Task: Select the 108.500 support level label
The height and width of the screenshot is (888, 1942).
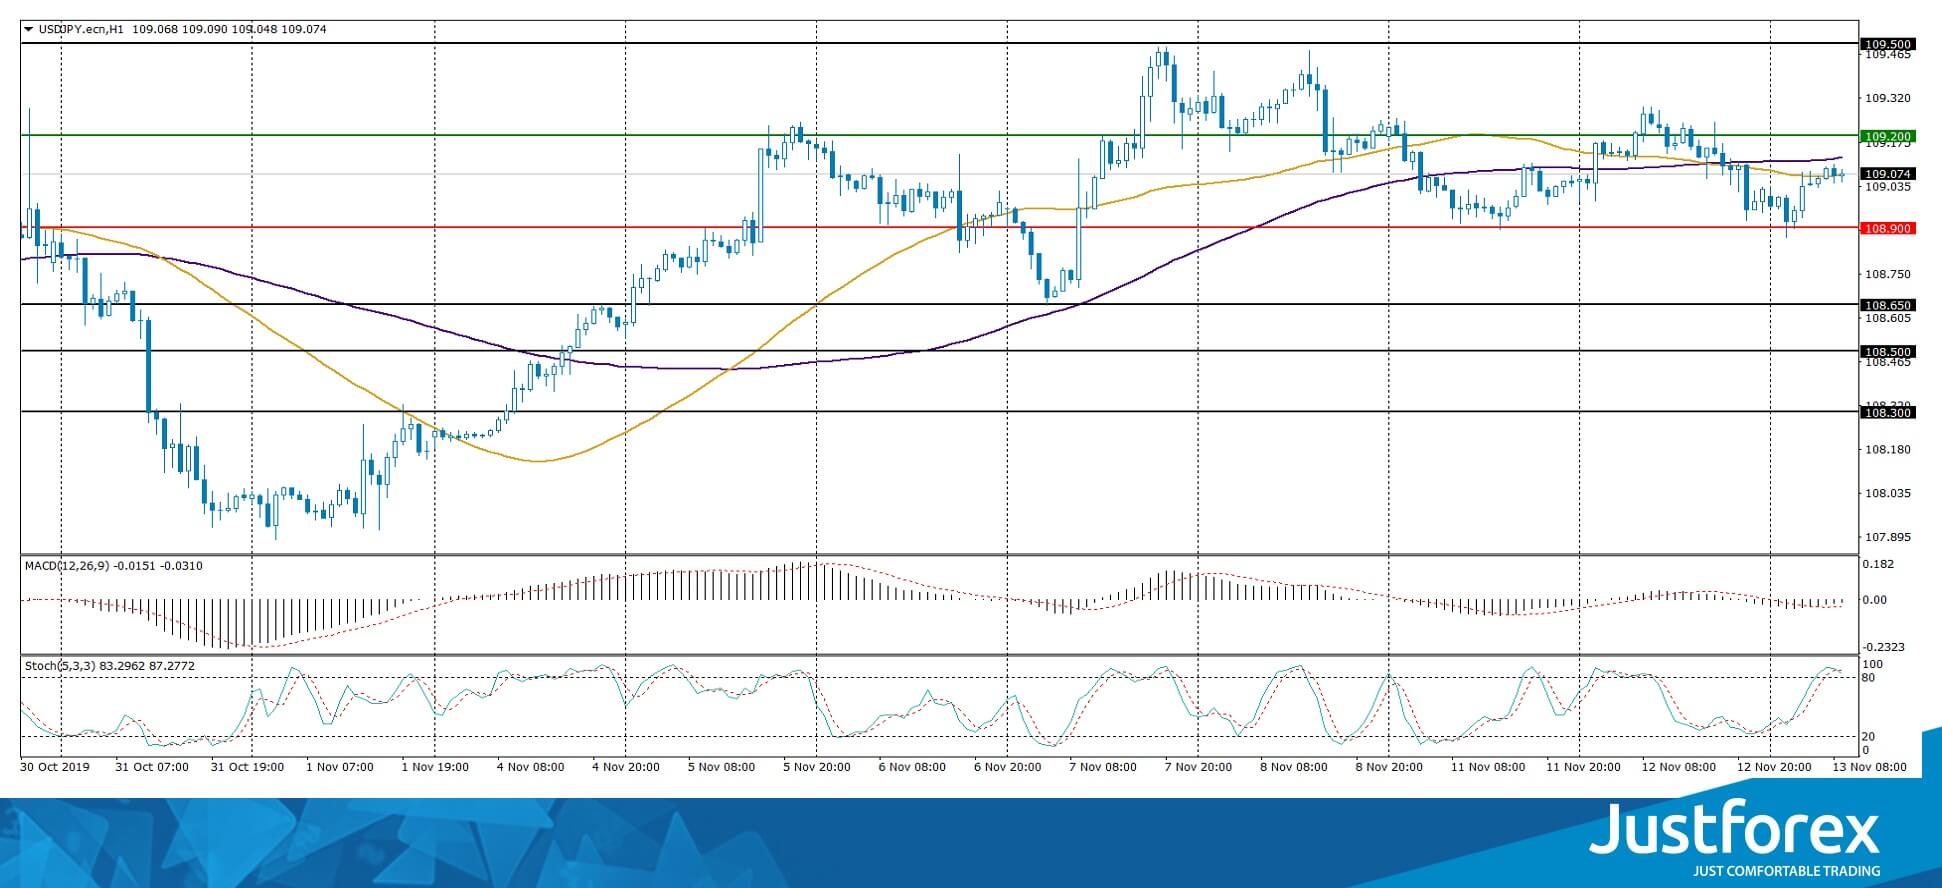Action: (x=1886, y=352)
